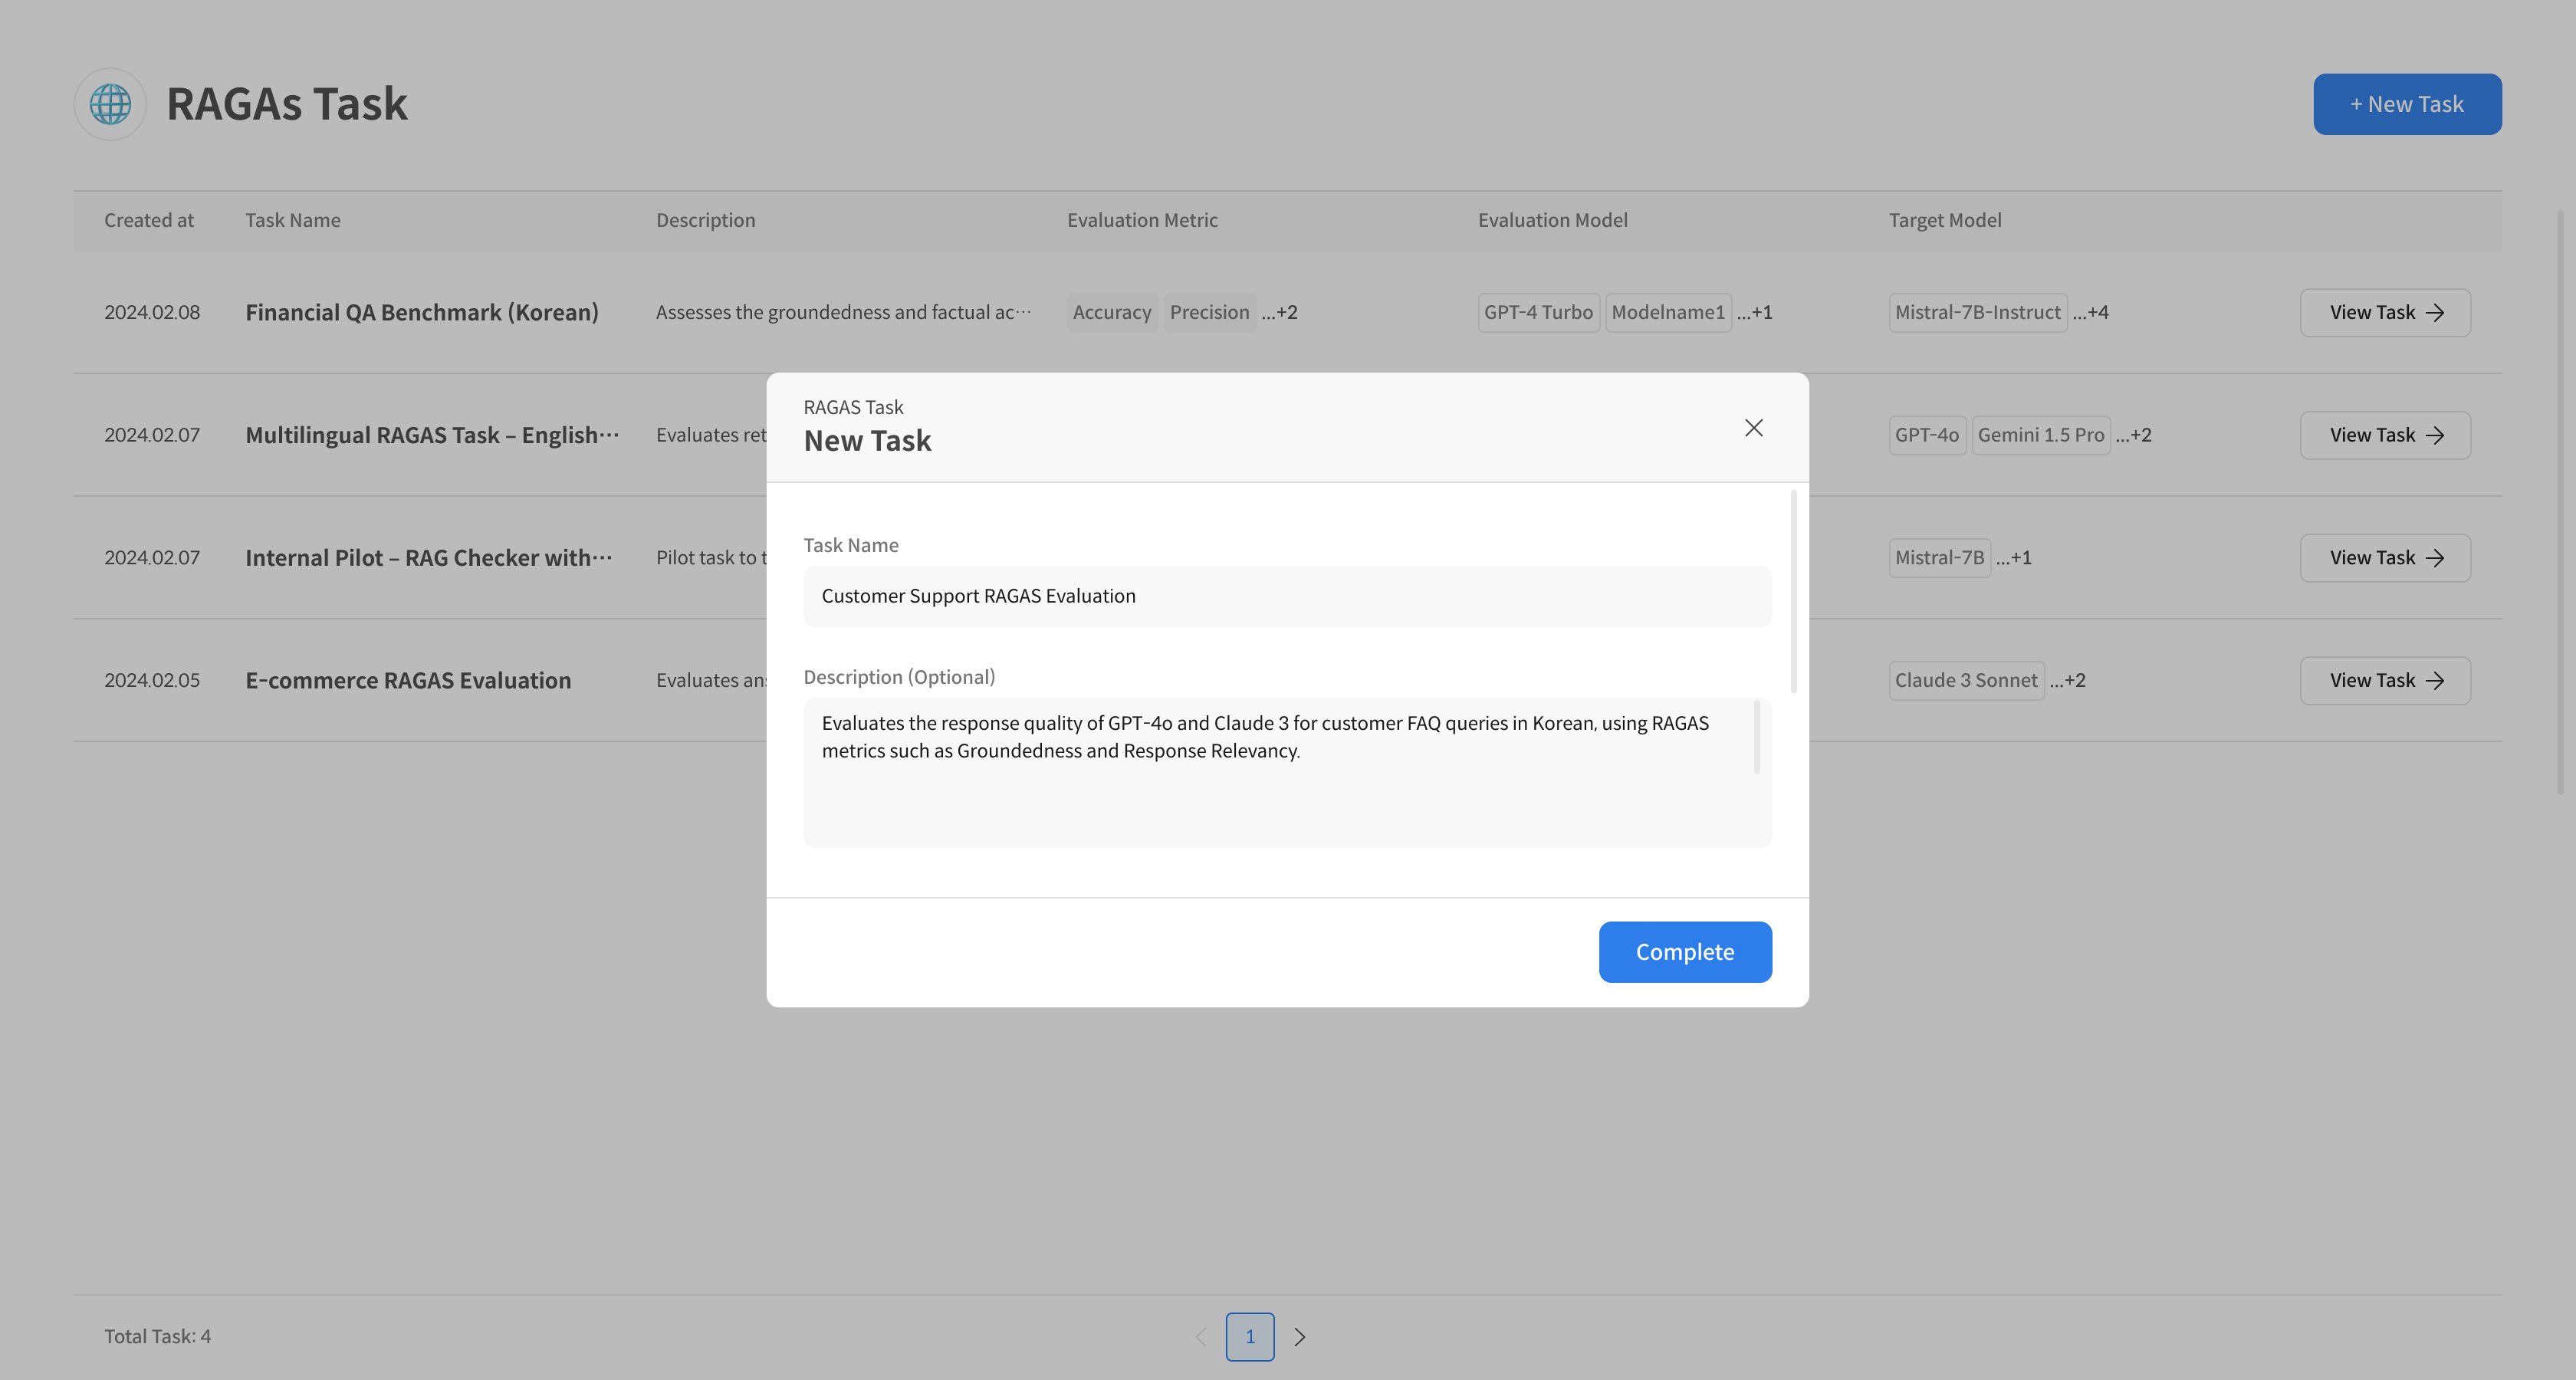2576x1380 pixels.
Task: Click the globe icon beside RAGAs Task
Action: coord(110,104)
